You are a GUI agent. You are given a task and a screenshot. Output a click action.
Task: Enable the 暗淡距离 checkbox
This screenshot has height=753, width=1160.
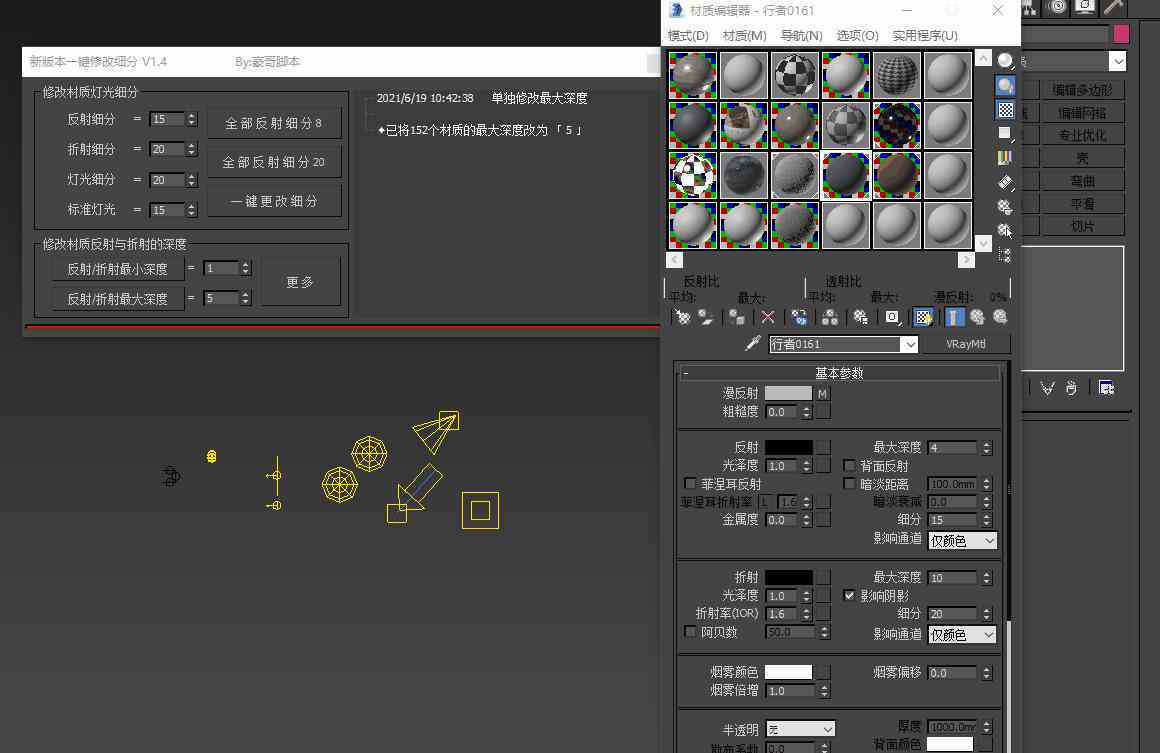(849, 484)
